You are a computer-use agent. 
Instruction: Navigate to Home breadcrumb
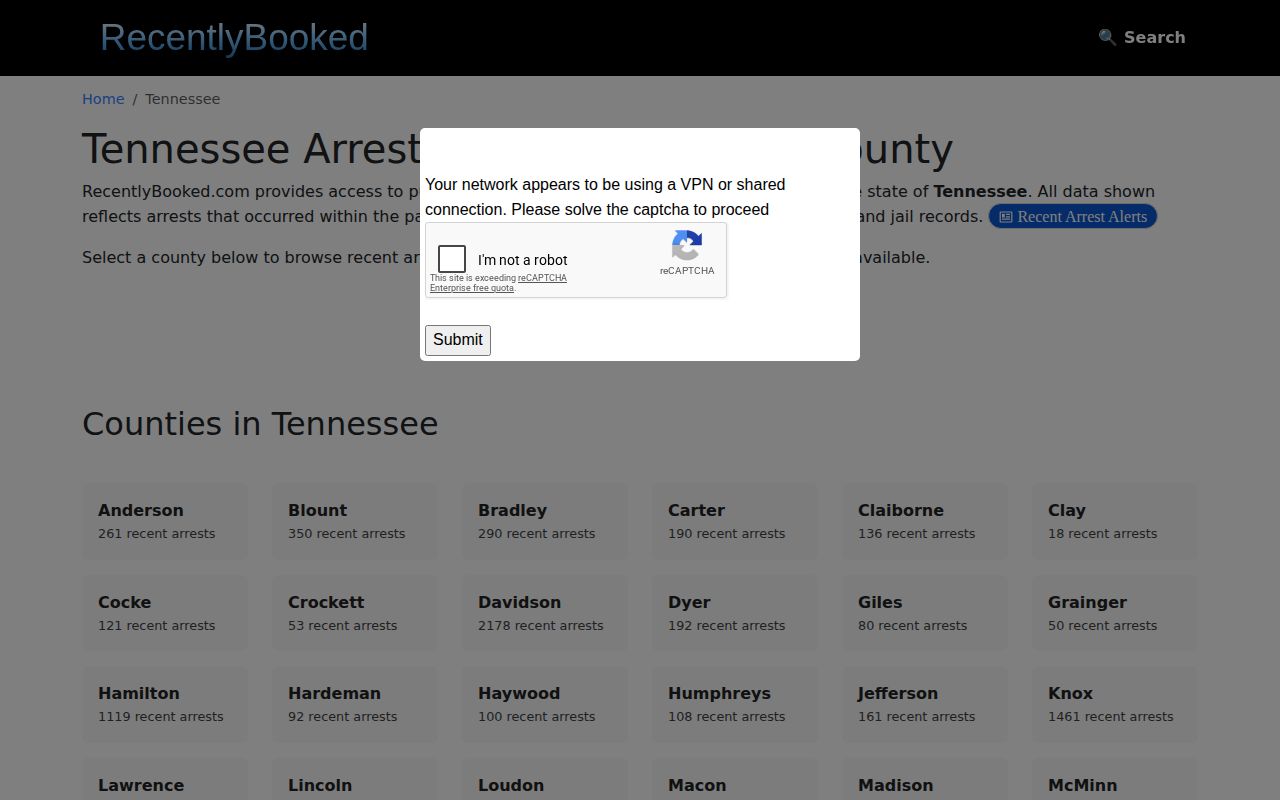point(103,99)
